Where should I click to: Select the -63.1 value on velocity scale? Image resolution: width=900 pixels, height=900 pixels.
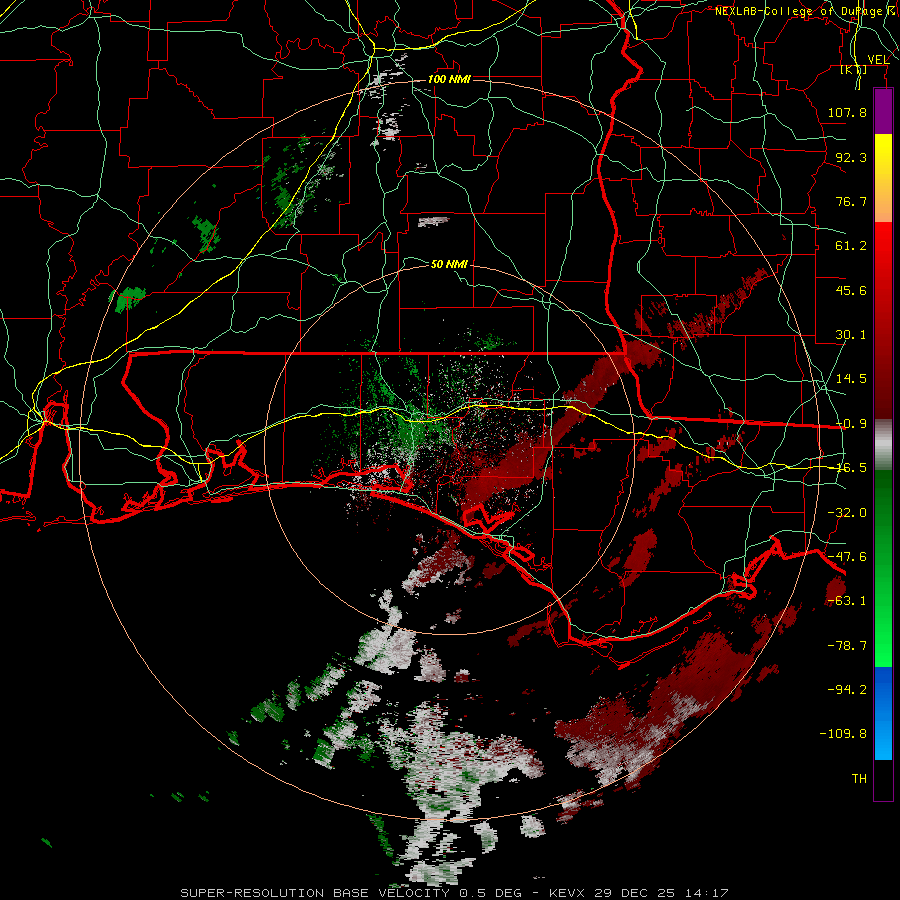coord(847,601)
